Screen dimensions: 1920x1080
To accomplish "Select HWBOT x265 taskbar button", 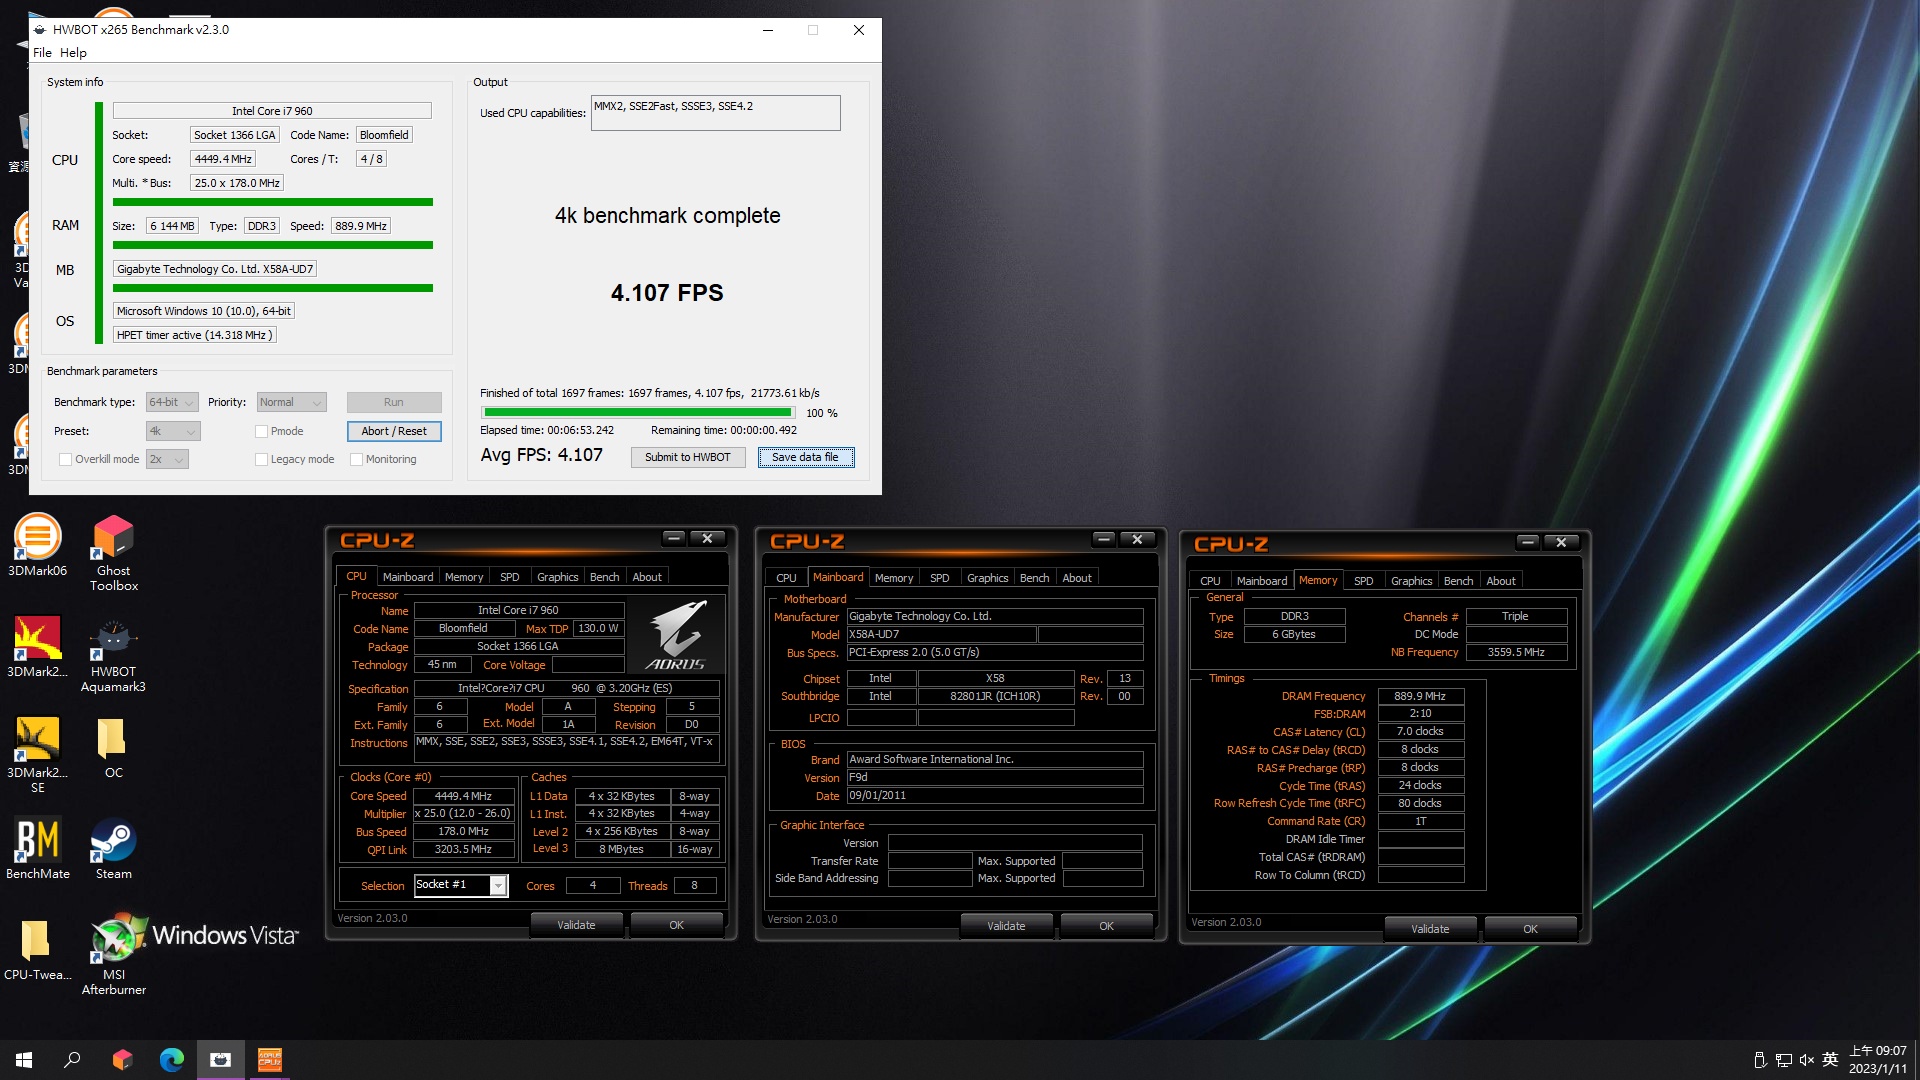I will [x=220, y=1060].
